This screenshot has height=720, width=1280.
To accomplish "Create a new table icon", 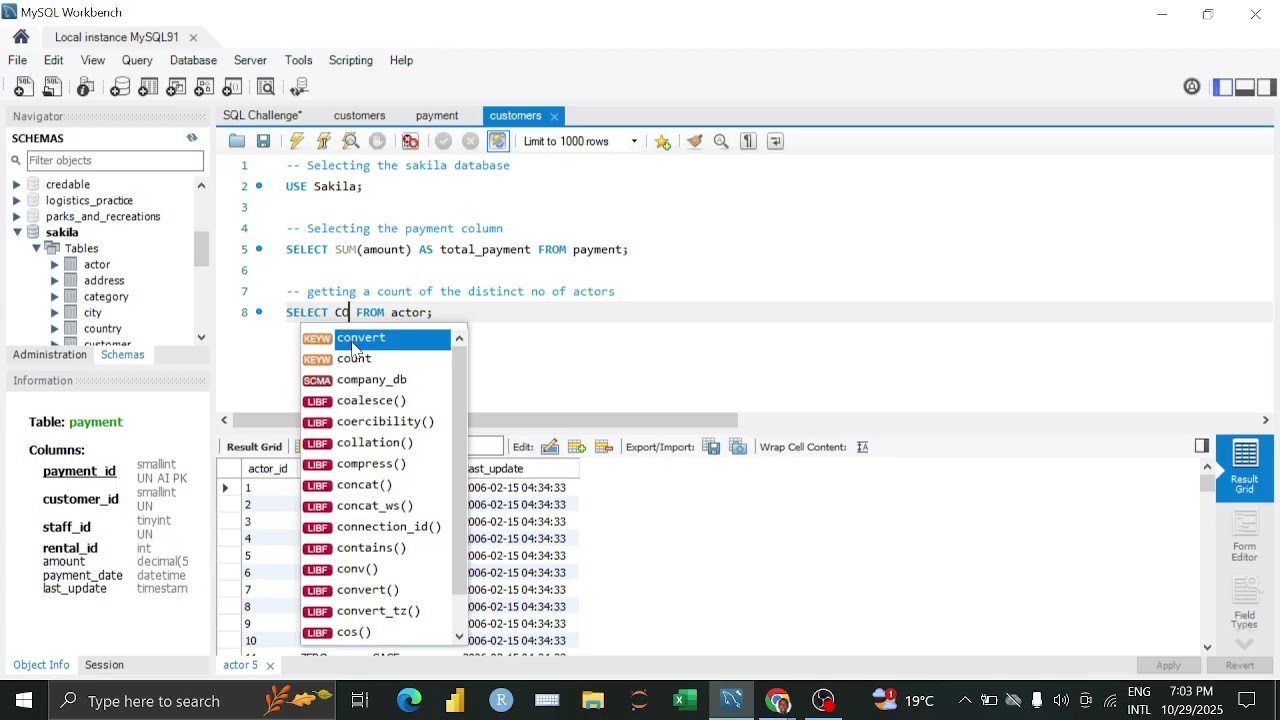I will pos(148,87).
